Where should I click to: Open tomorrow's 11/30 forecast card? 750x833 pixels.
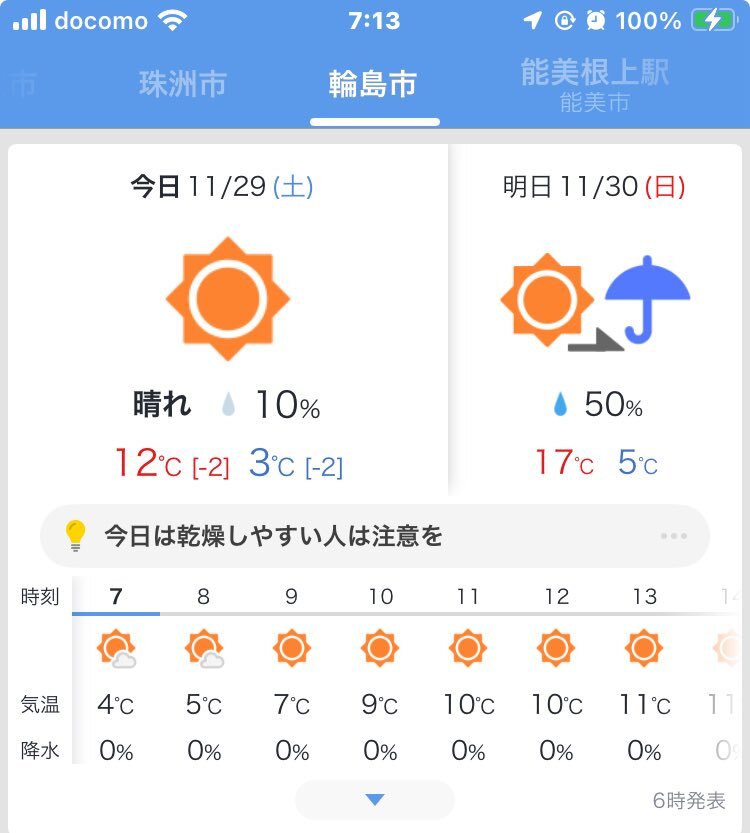(595, 320)
